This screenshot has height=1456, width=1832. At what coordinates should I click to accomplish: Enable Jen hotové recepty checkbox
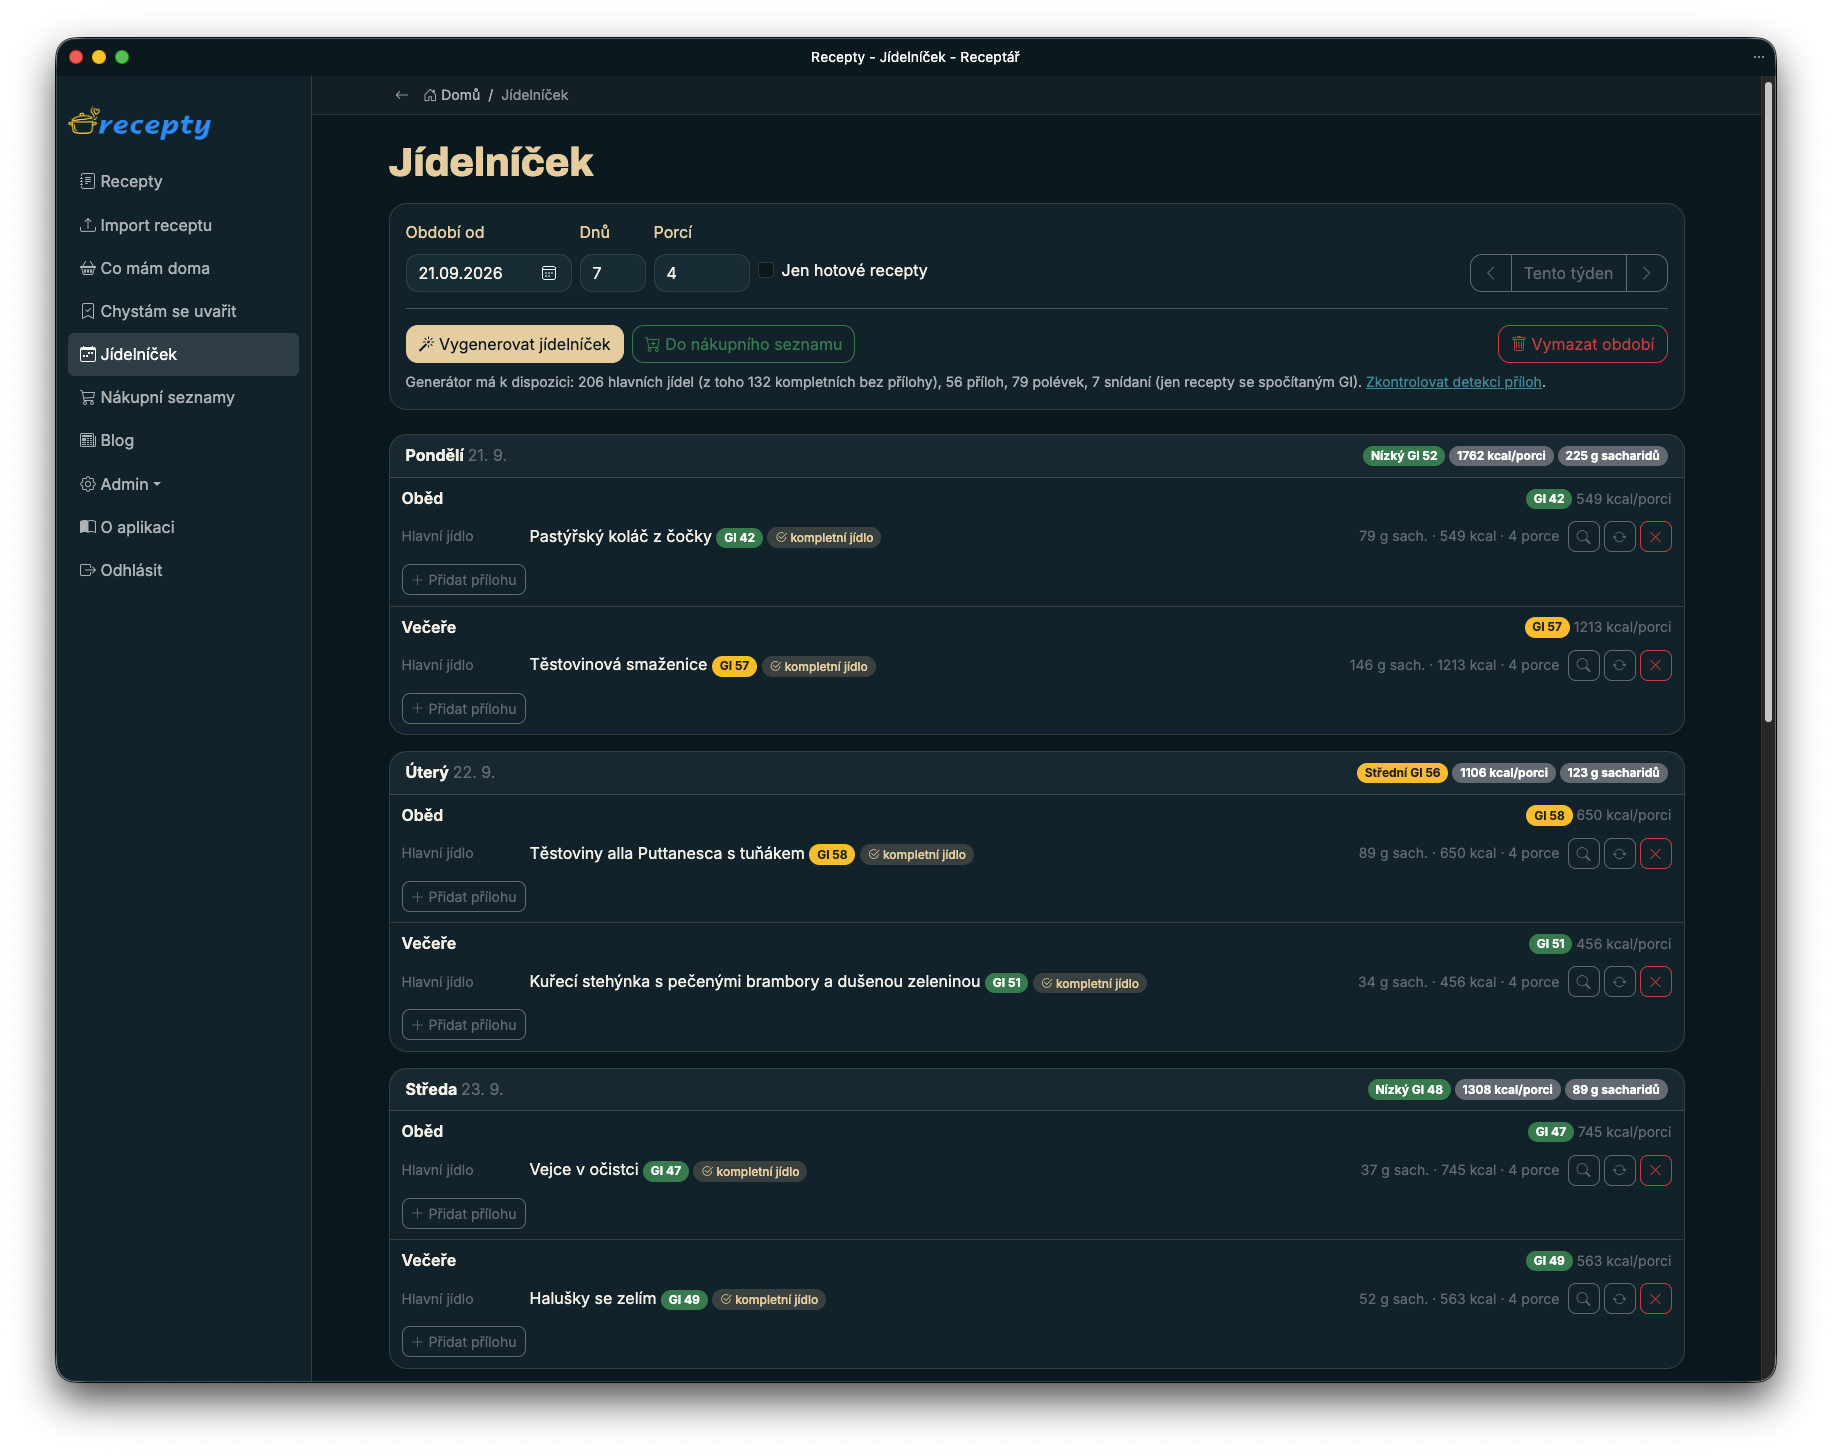coord(766,270)
